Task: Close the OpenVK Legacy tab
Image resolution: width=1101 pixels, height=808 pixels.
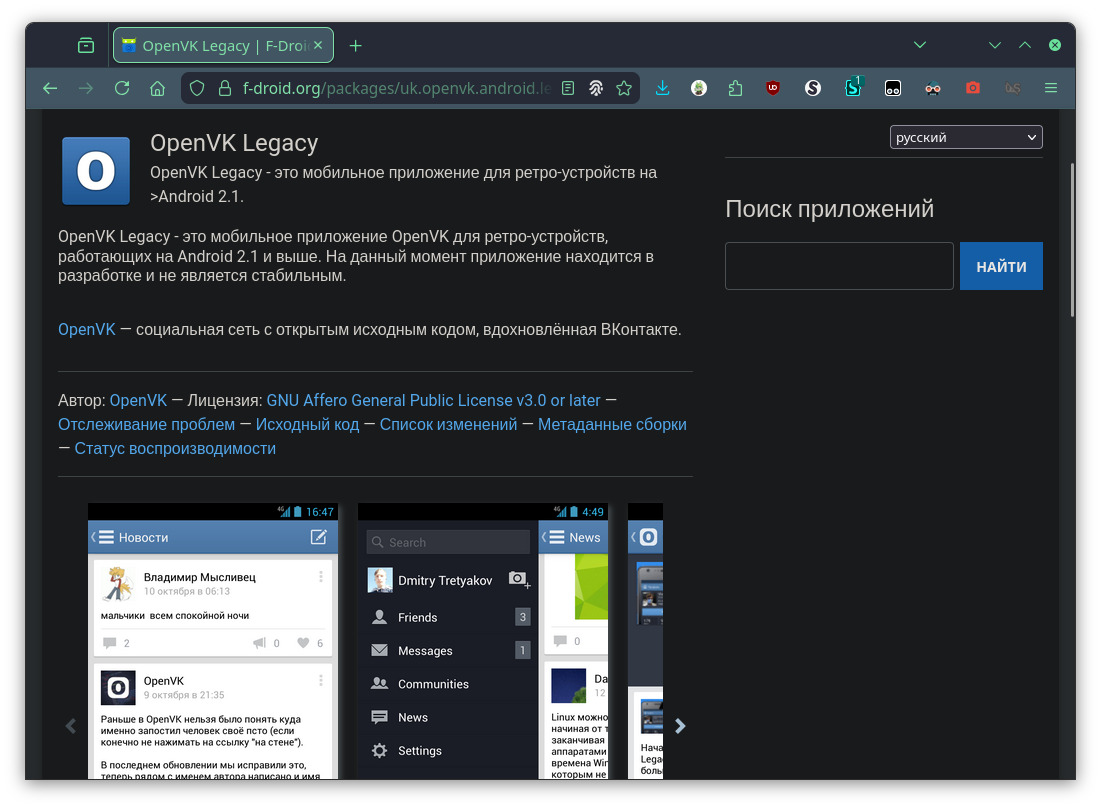Action: tap(318, 45)
